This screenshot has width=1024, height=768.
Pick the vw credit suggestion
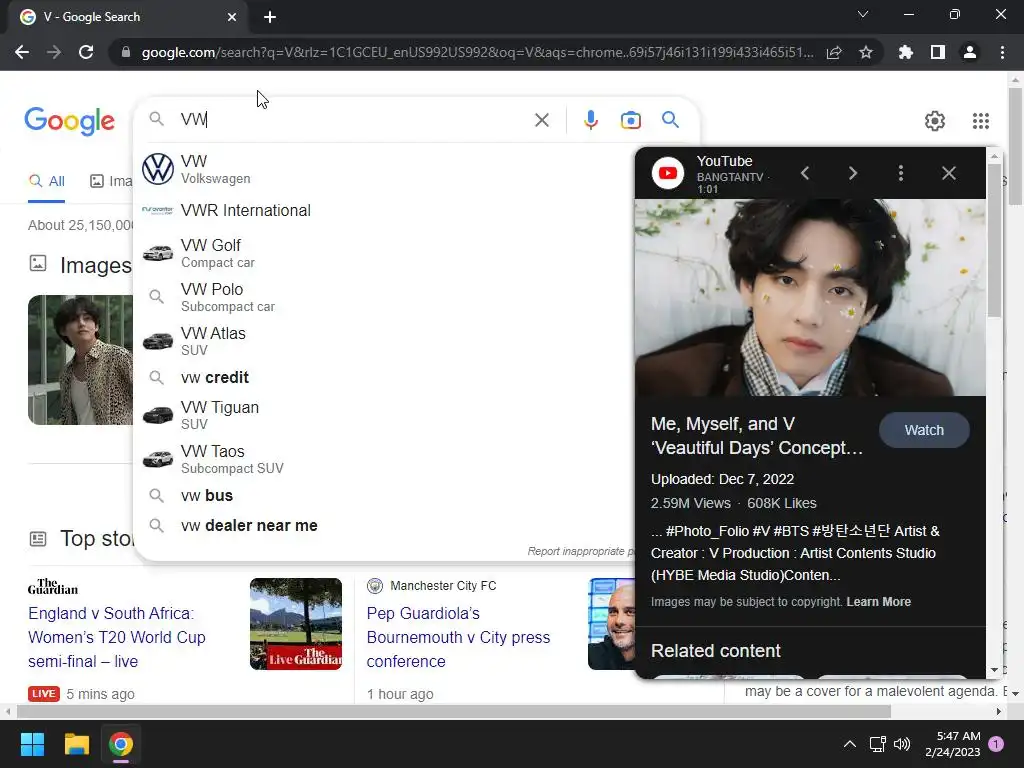coord(385,377)
